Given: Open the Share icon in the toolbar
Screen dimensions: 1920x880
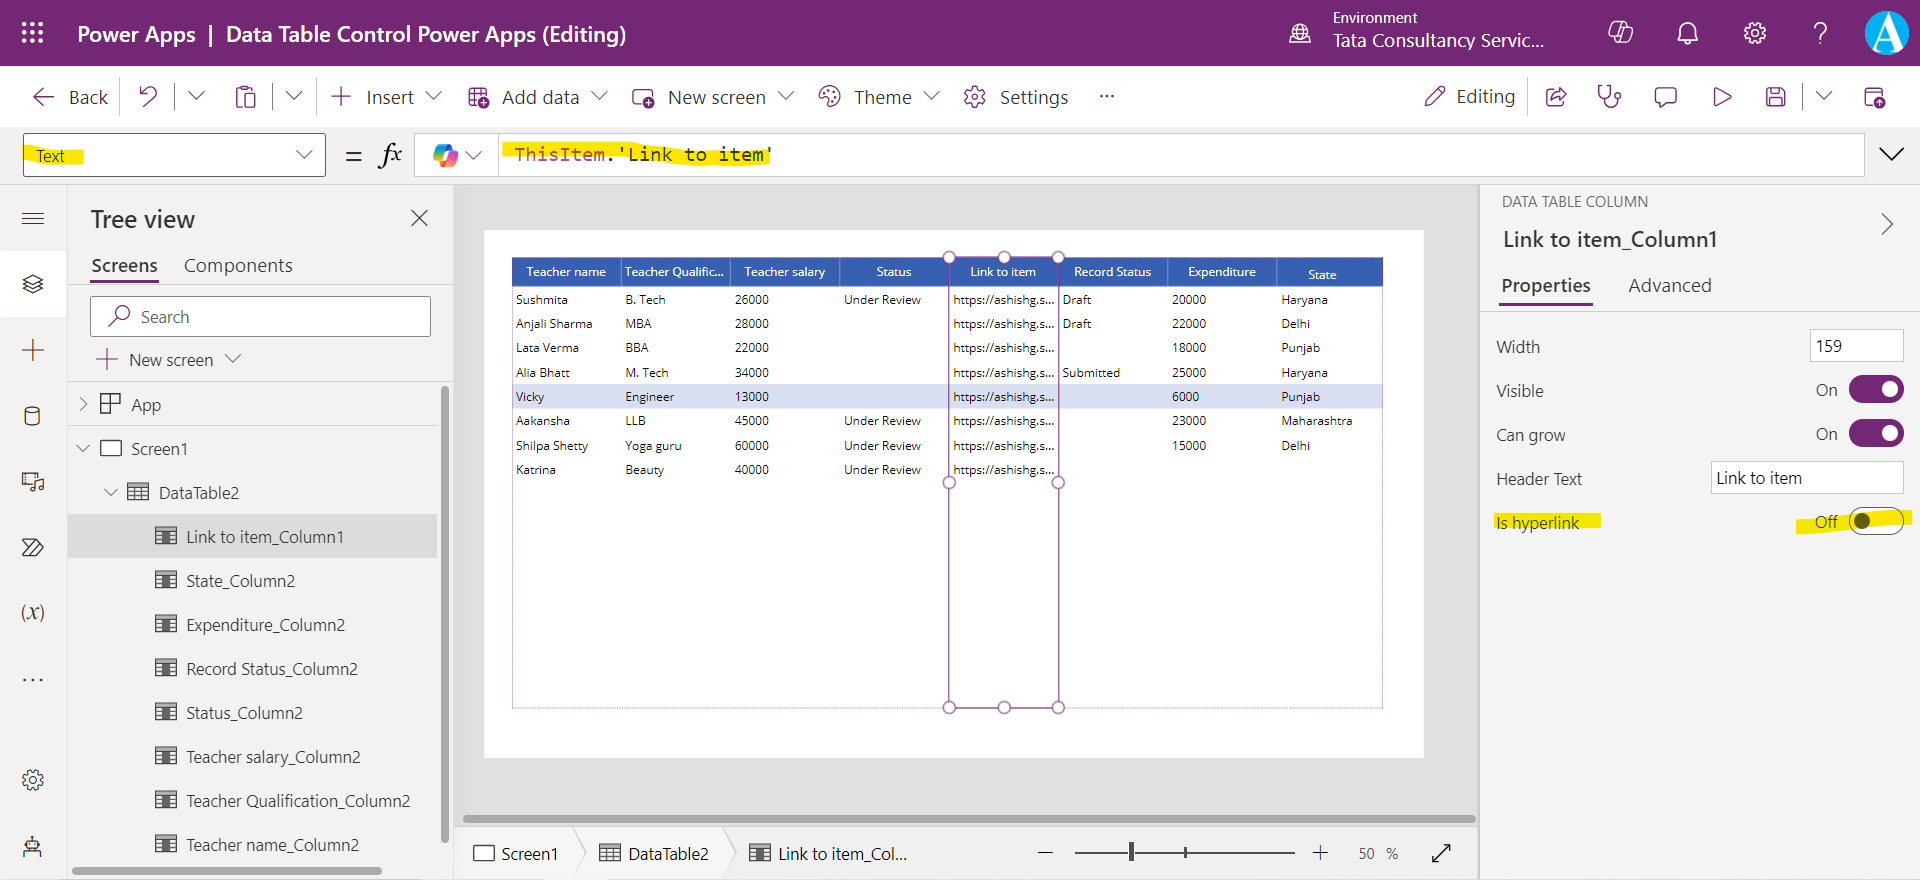Looking at the screenshot, I should [x=1556, y=97].
